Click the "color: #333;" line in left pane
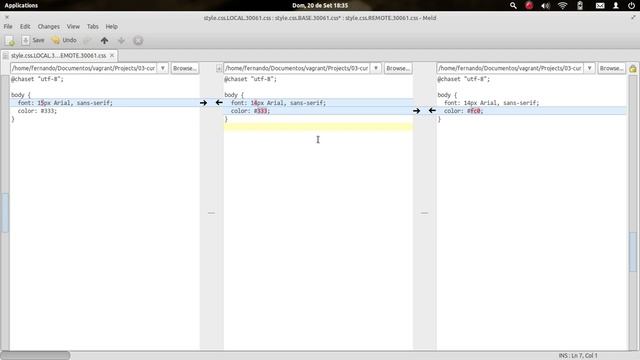 (x=37, y=111)
